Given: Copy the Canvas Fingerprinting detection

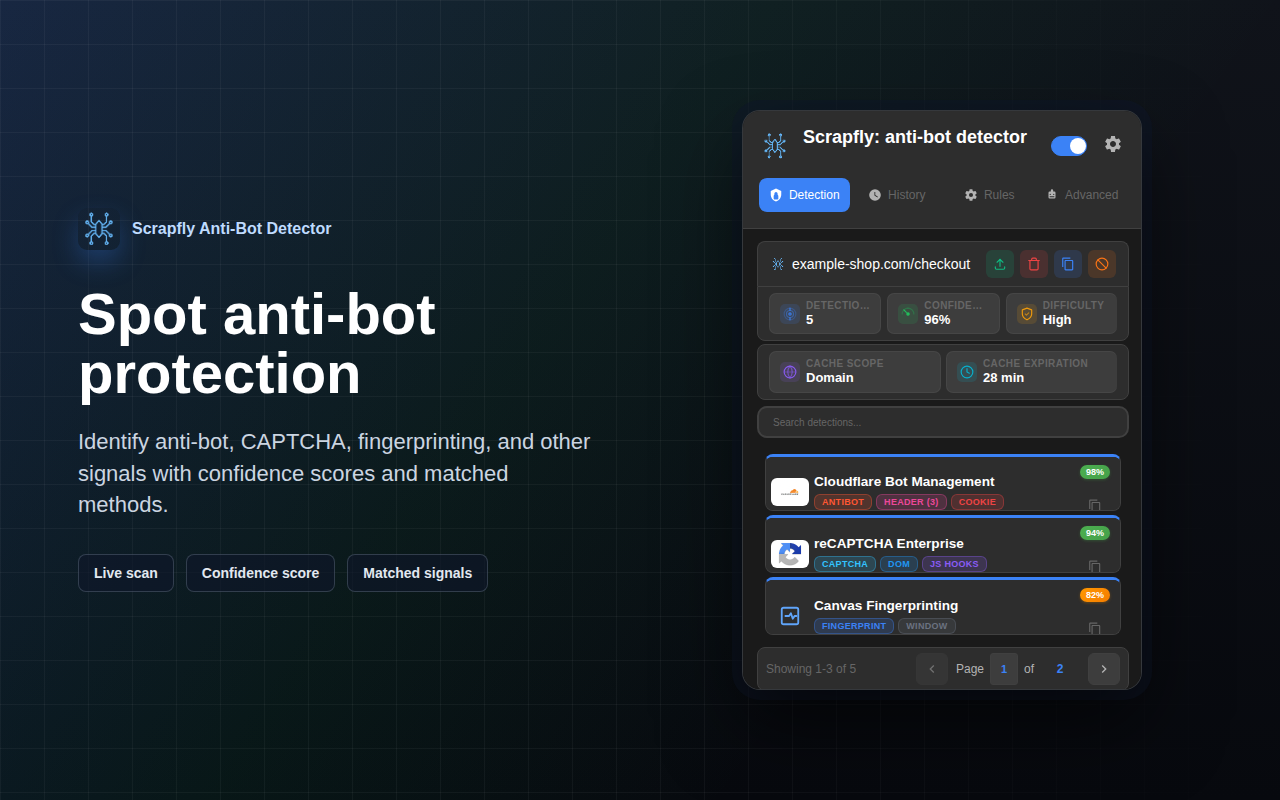Looking at the screenshot, I should (x=1095, y=628).
